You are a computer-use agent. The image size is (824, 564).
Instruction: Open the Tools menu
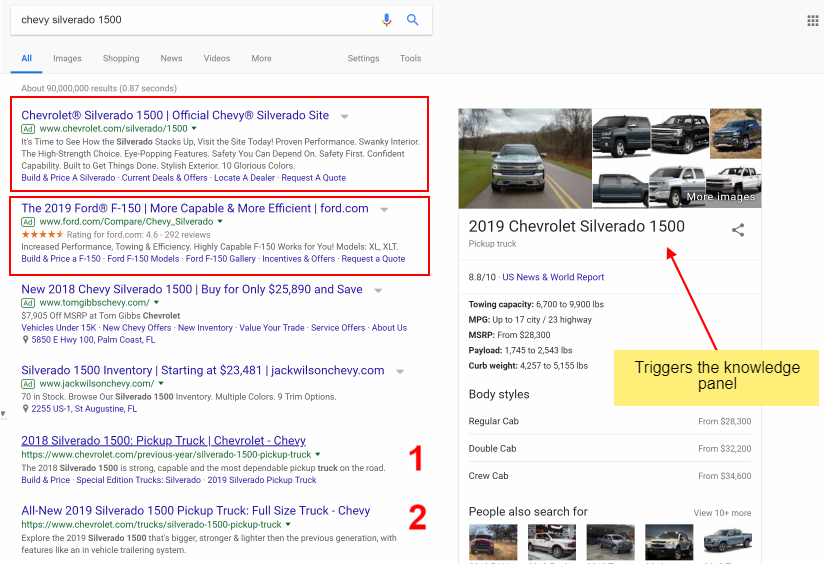pos(410,58)
